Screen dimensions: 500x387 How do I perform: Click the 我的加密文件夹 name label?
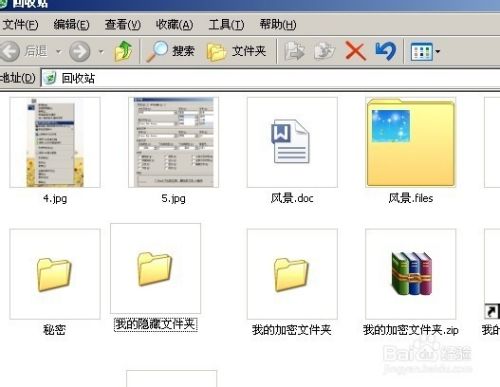coord(292,330)
